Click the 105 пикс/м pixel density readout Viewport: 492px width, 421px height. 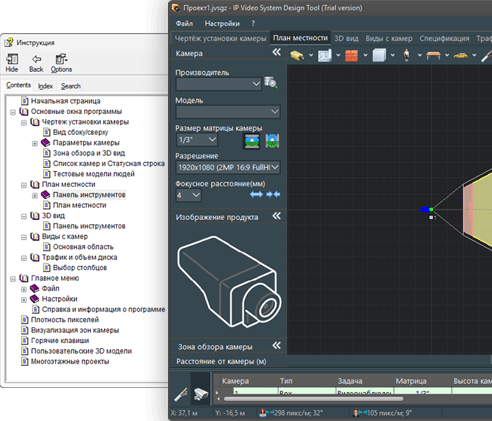pos(384,413)
